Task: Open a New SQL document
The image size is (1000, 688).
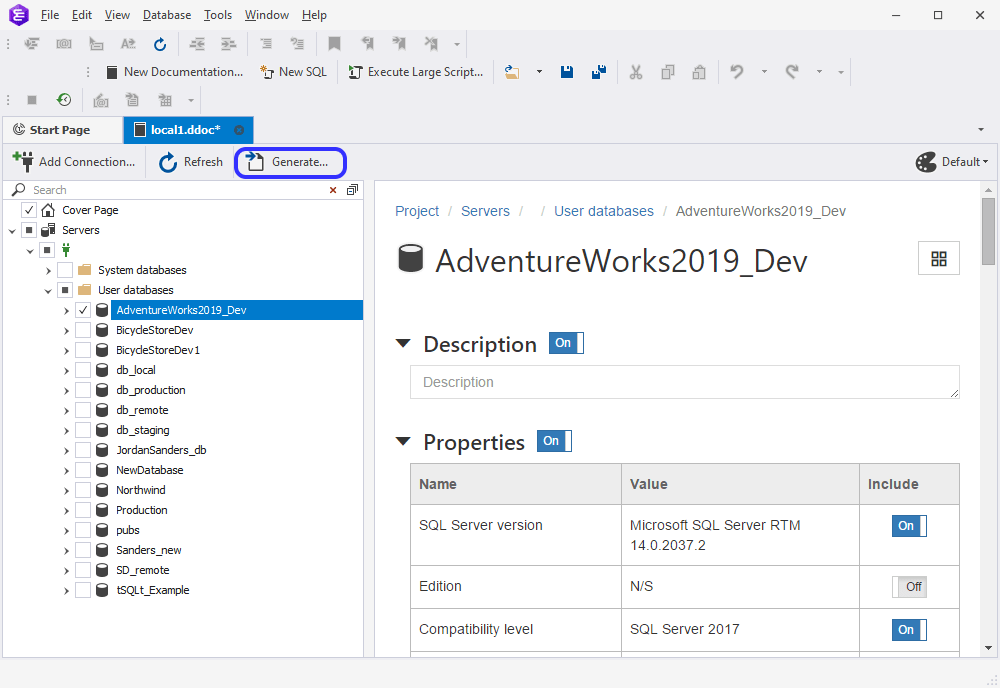Action: 293,72
